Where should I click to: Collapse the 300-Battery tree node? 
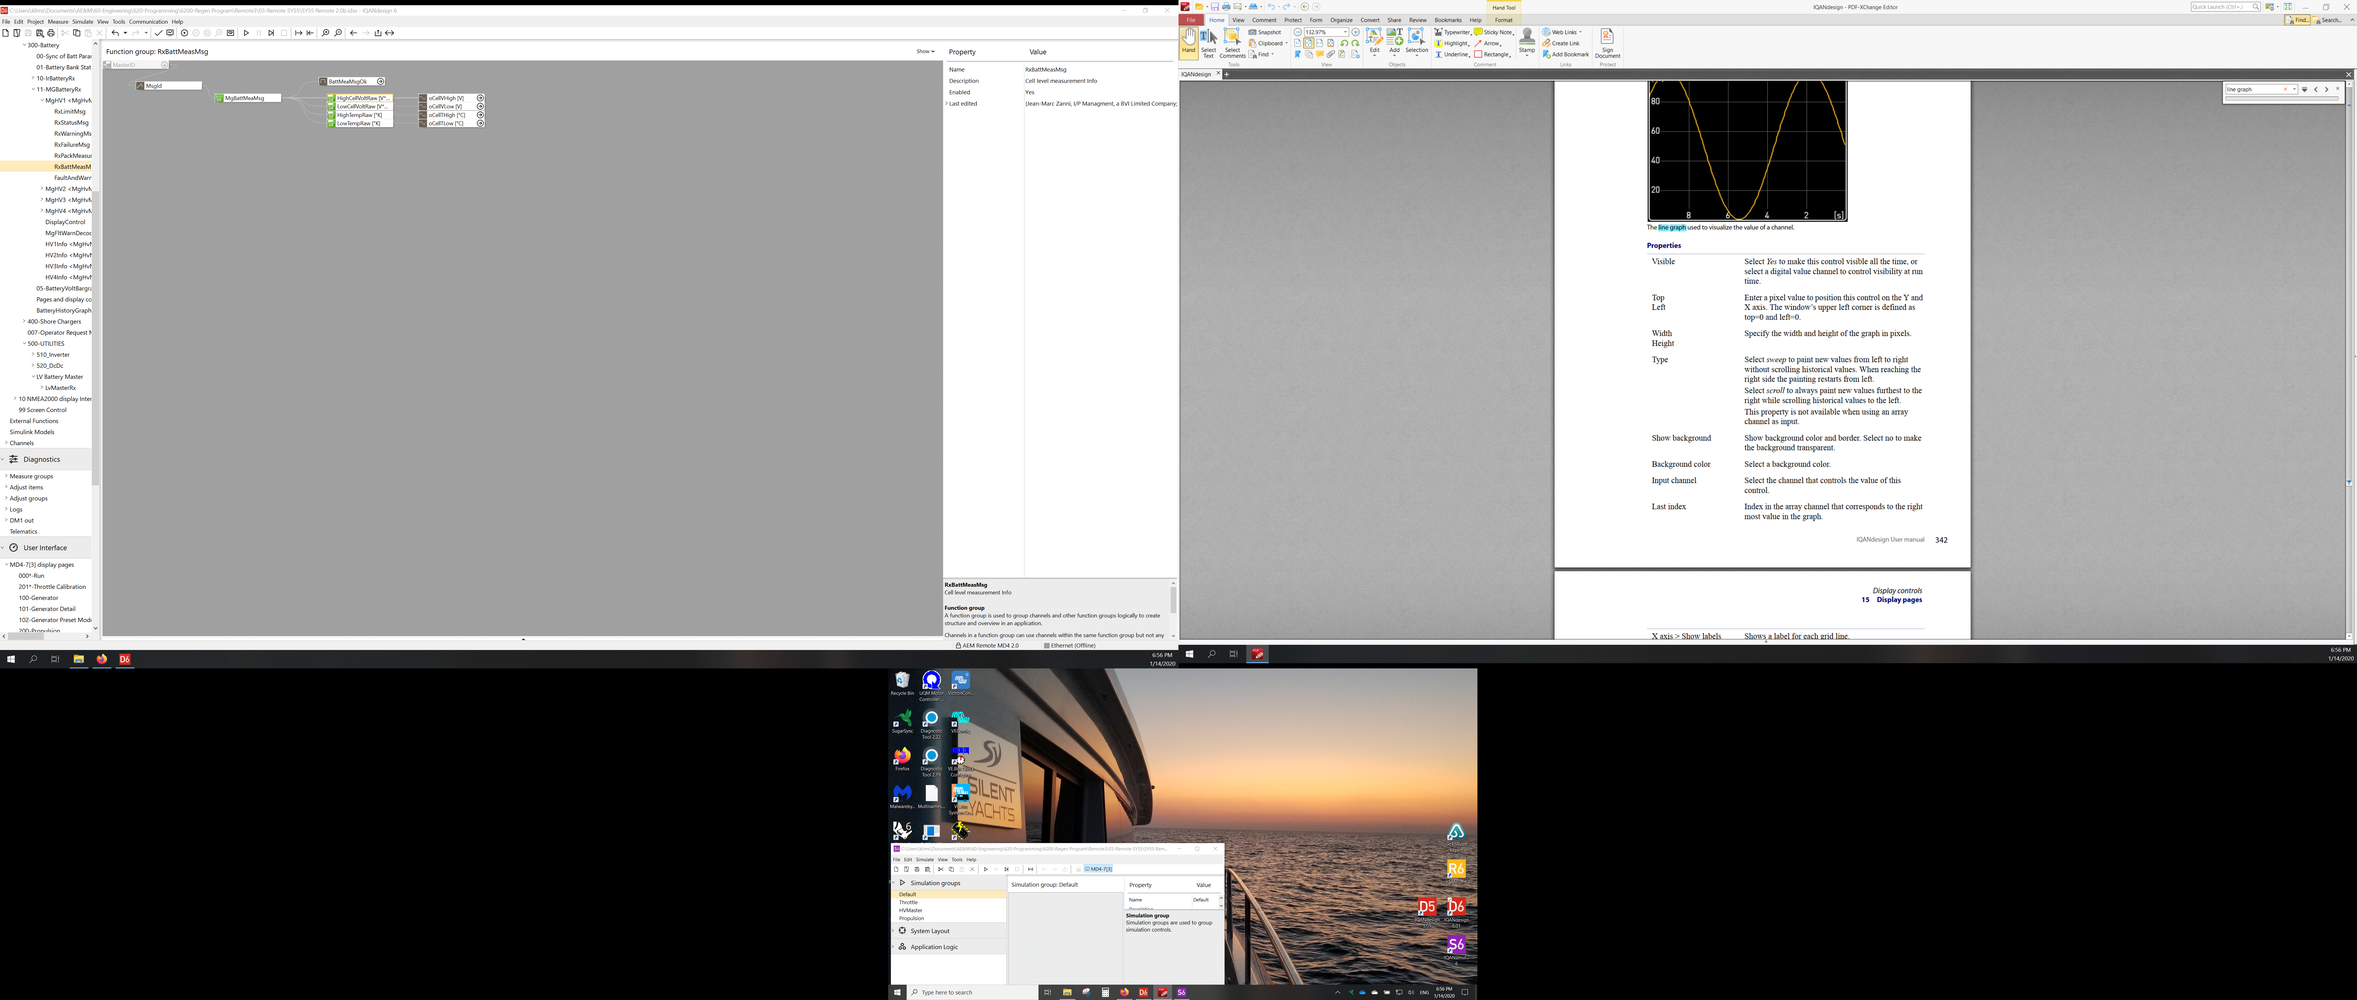pyautogui.click(x=24, y=45)
